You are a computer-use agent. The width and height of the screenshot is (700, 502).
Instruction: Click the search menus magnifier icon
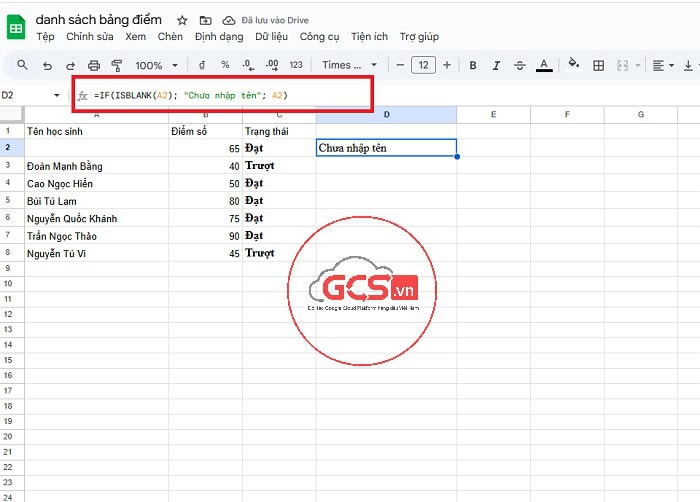(x=22, y=65)
